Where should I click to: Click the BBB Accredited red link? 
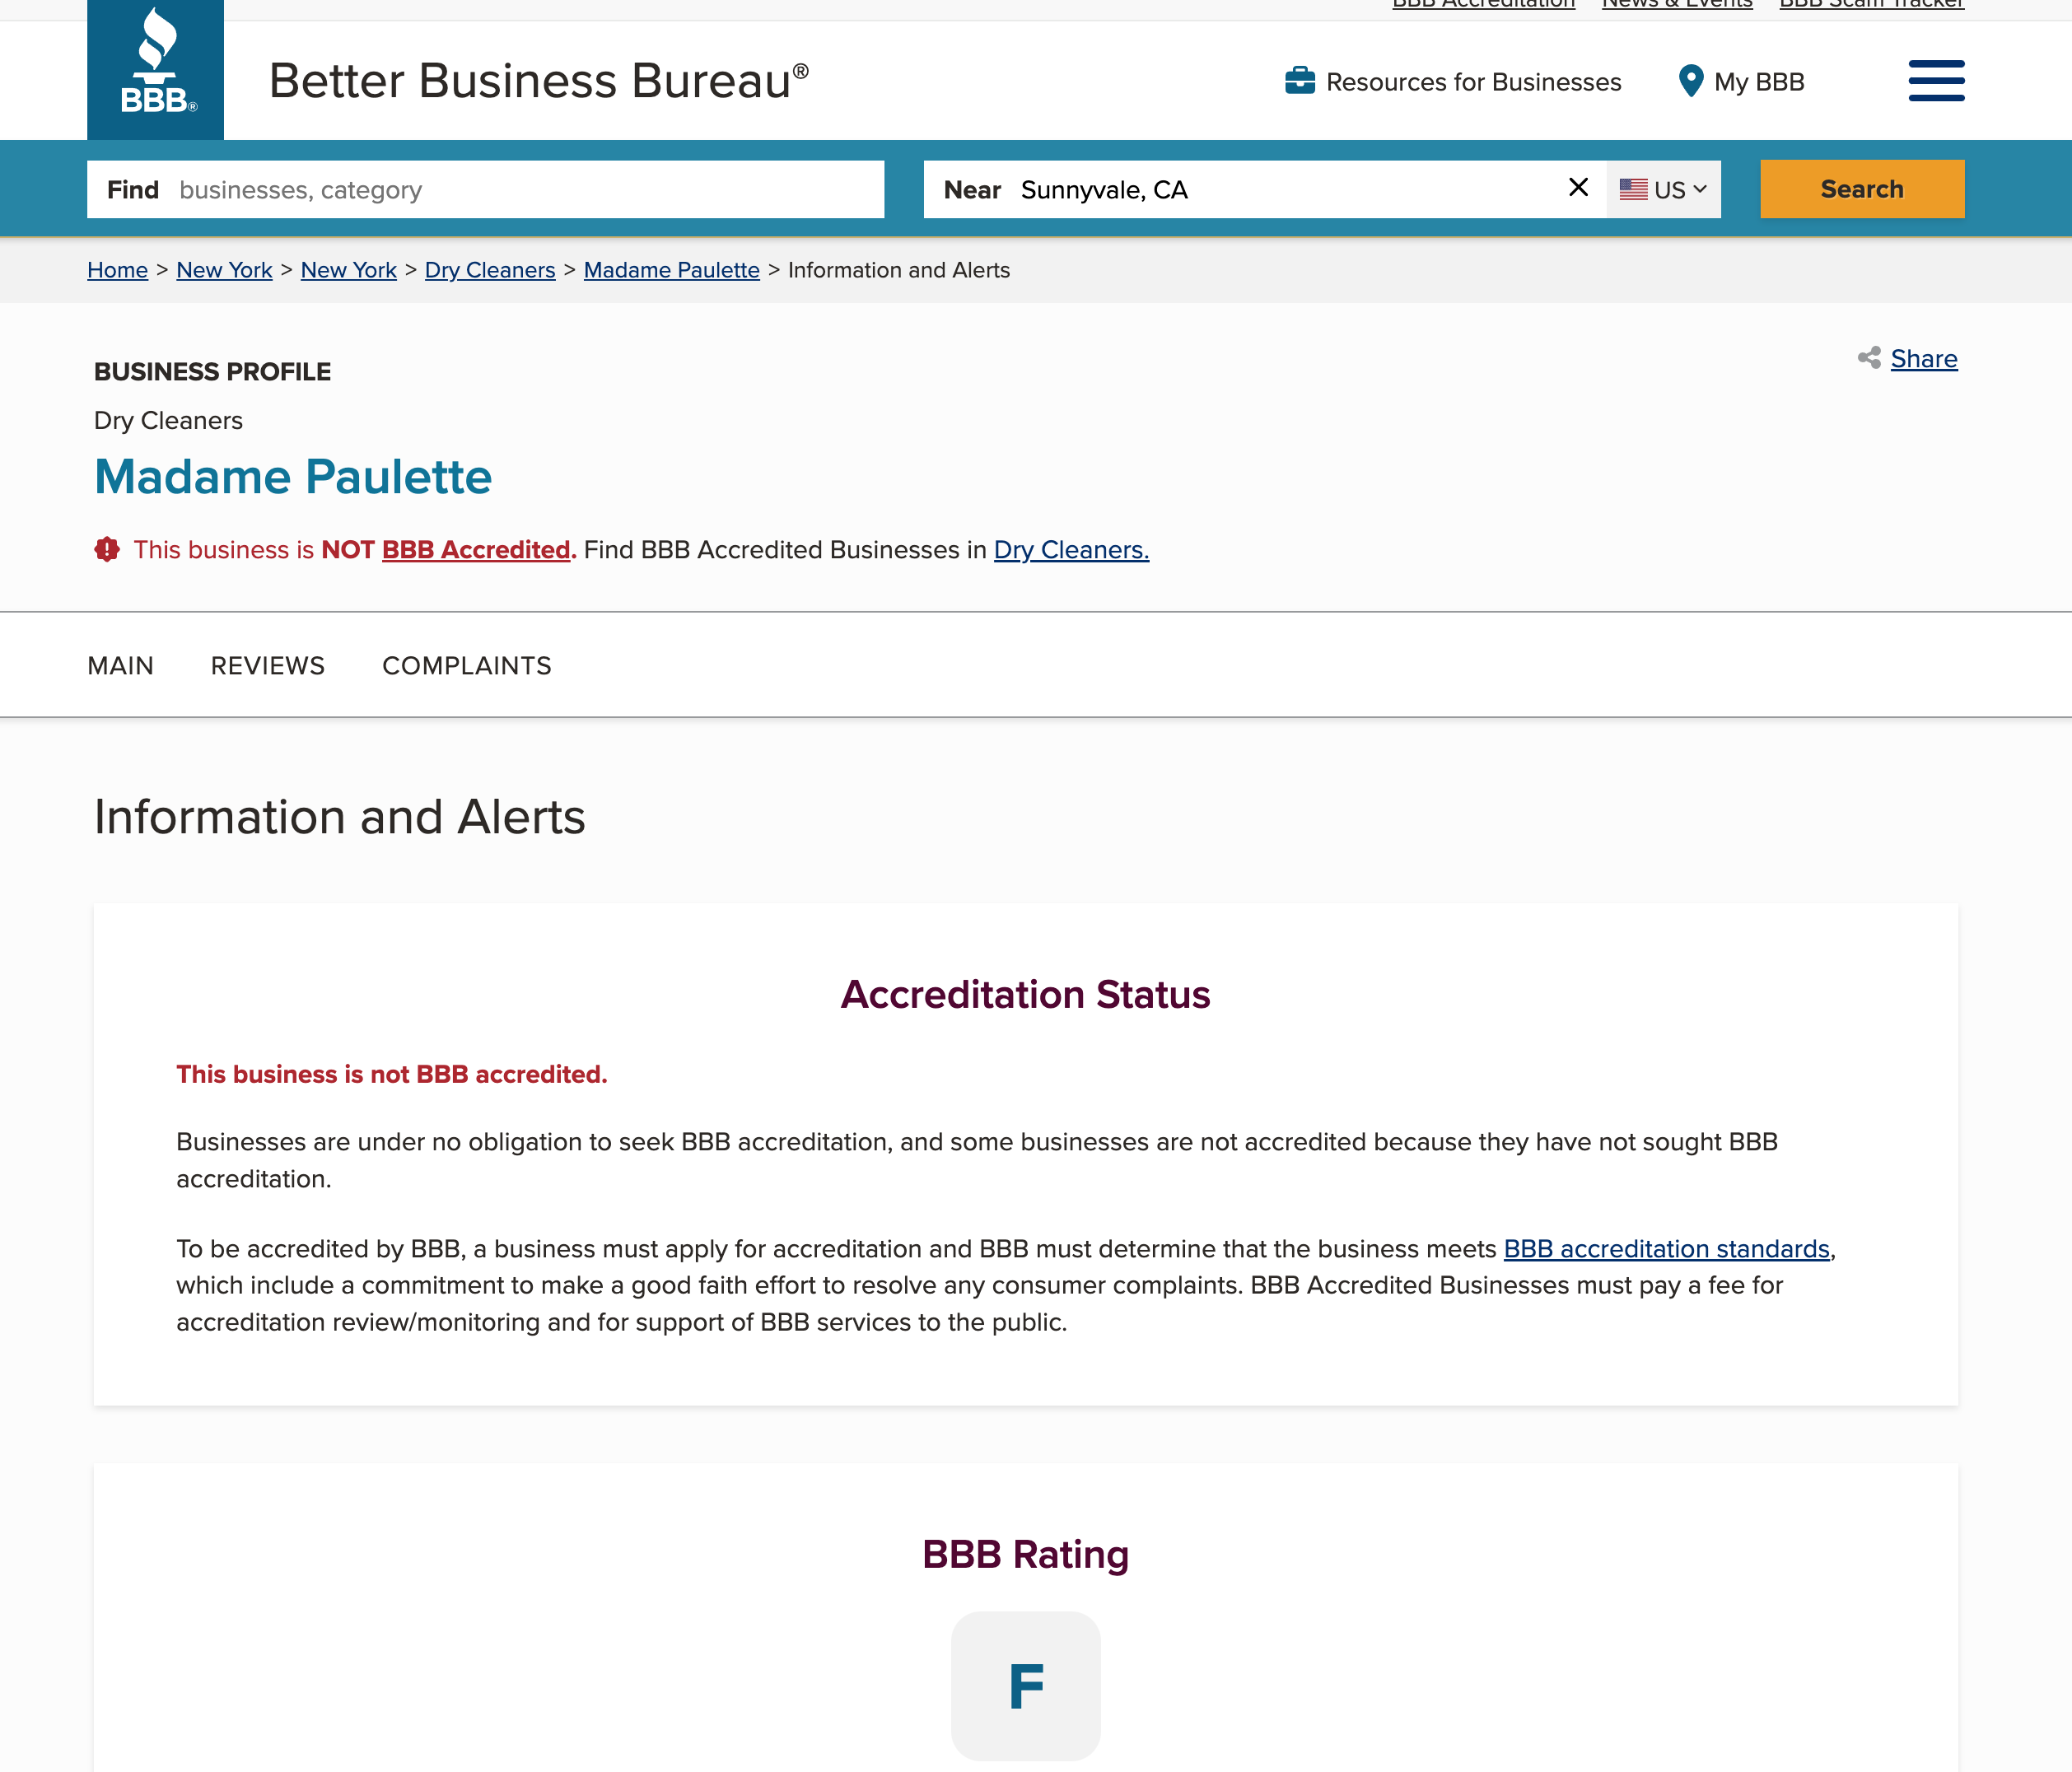tap(476, 550)
